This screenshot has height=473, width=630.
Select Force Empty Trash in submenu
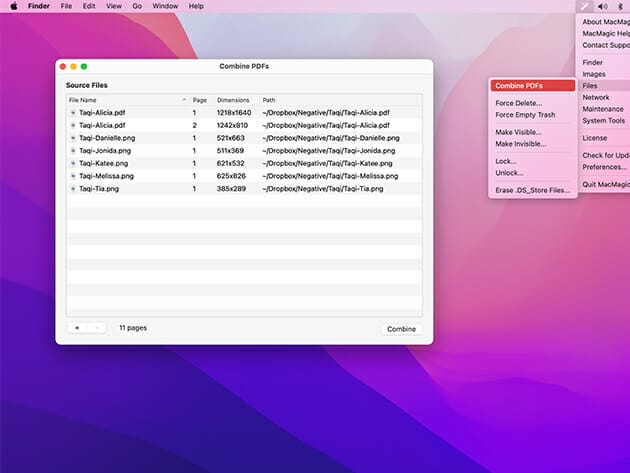[x=525, y=115]
